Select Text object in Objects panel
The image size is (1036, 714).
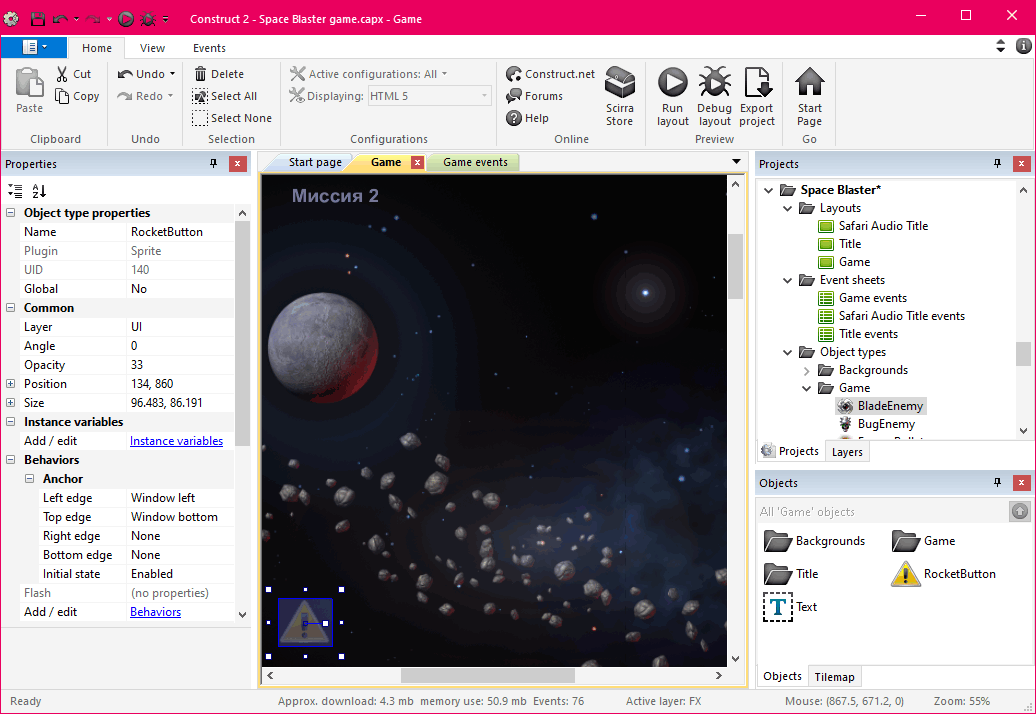pyautogui.click(x=790, y=606)
